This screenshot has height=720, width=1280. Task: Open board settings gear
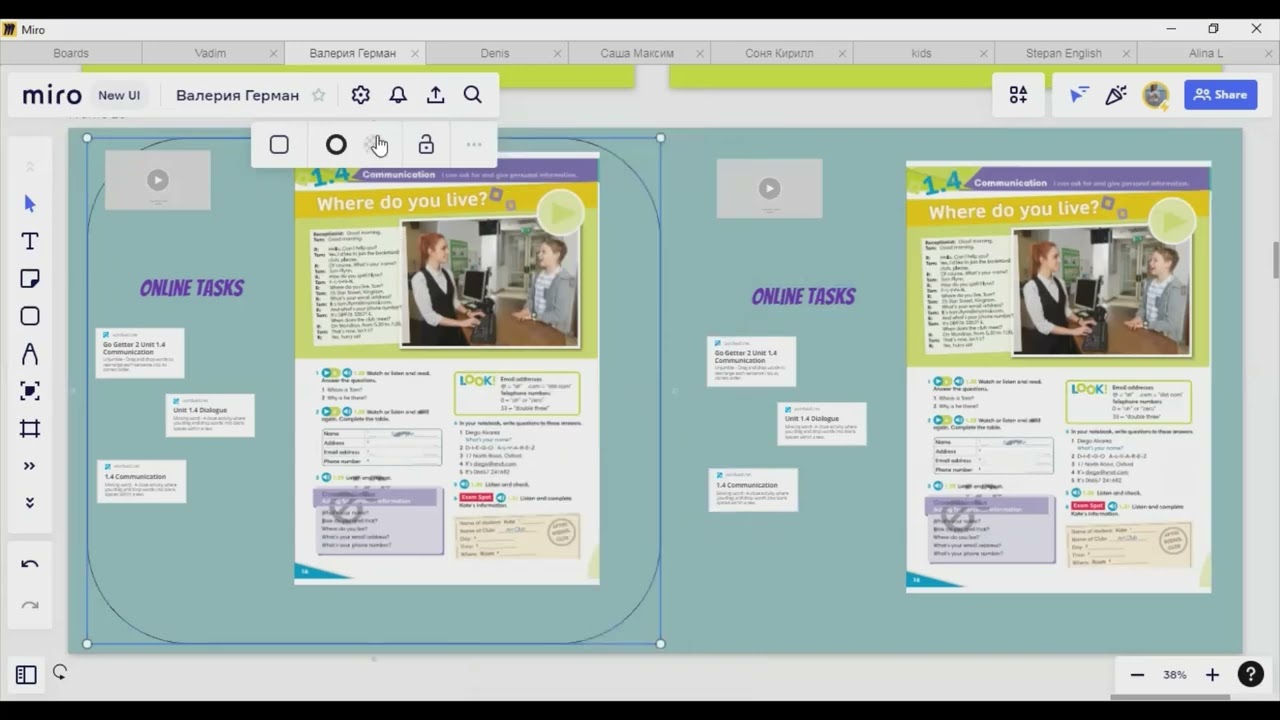point(361,95)
